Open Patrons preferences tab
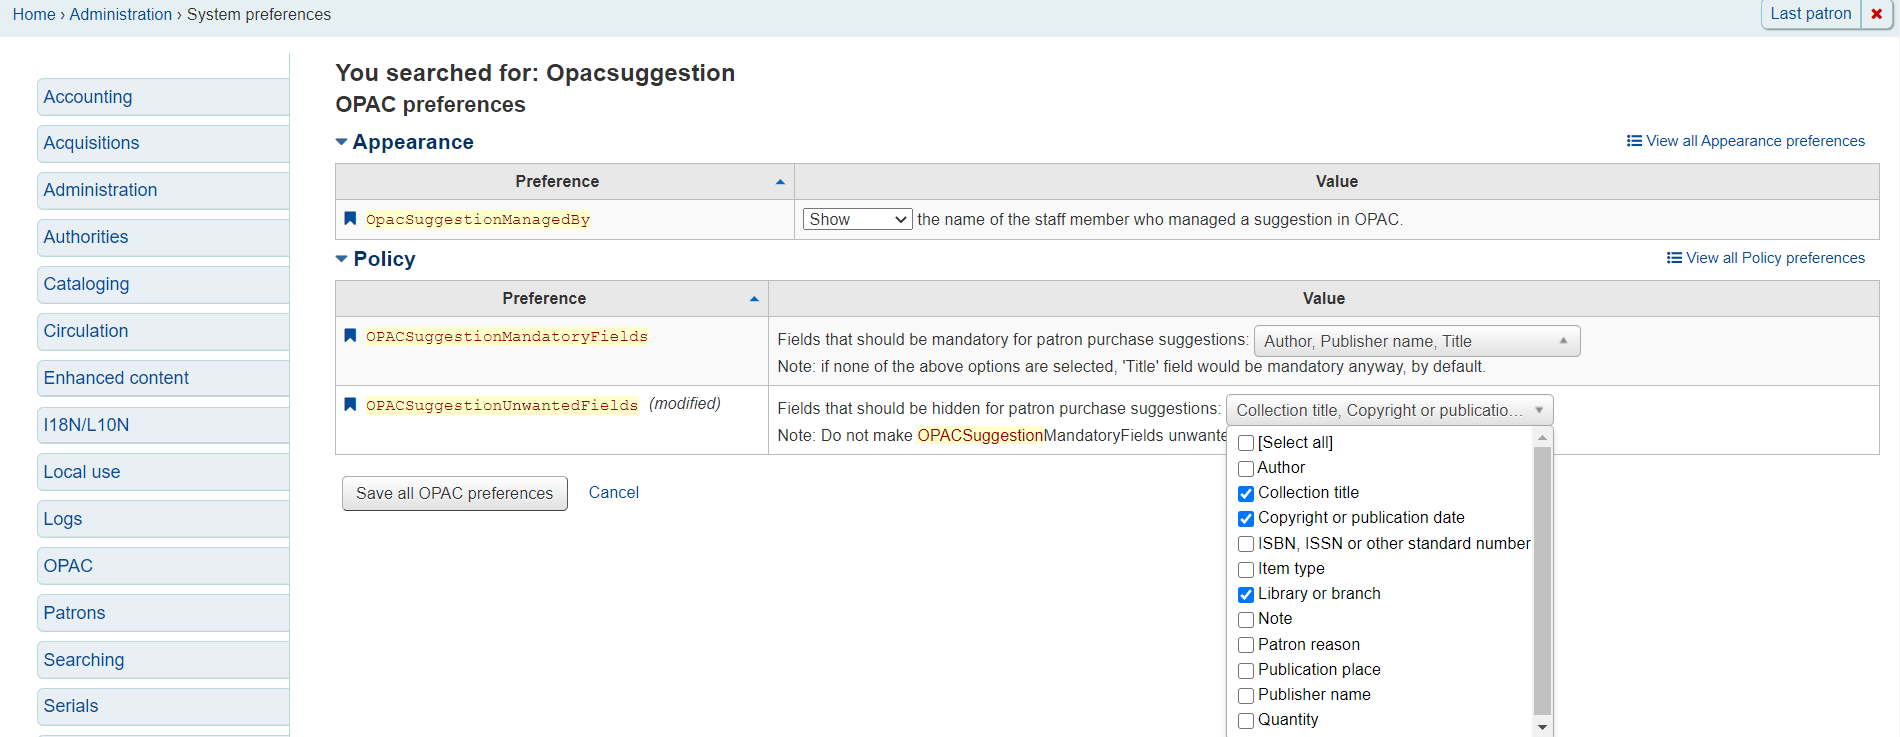Viewport: 1900px width, 737px height. coord(163,613)
